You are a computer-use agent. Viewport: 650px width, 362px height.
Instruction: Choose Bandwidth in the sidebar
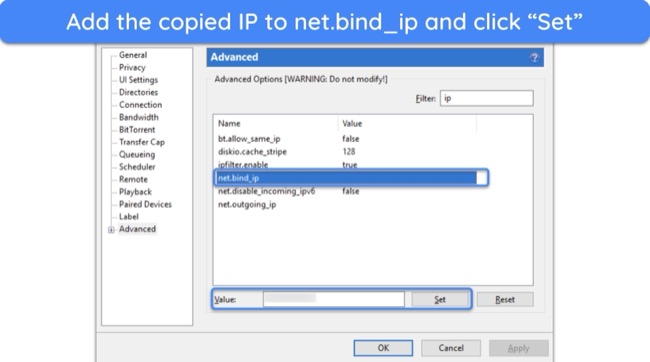coord(138,117)
